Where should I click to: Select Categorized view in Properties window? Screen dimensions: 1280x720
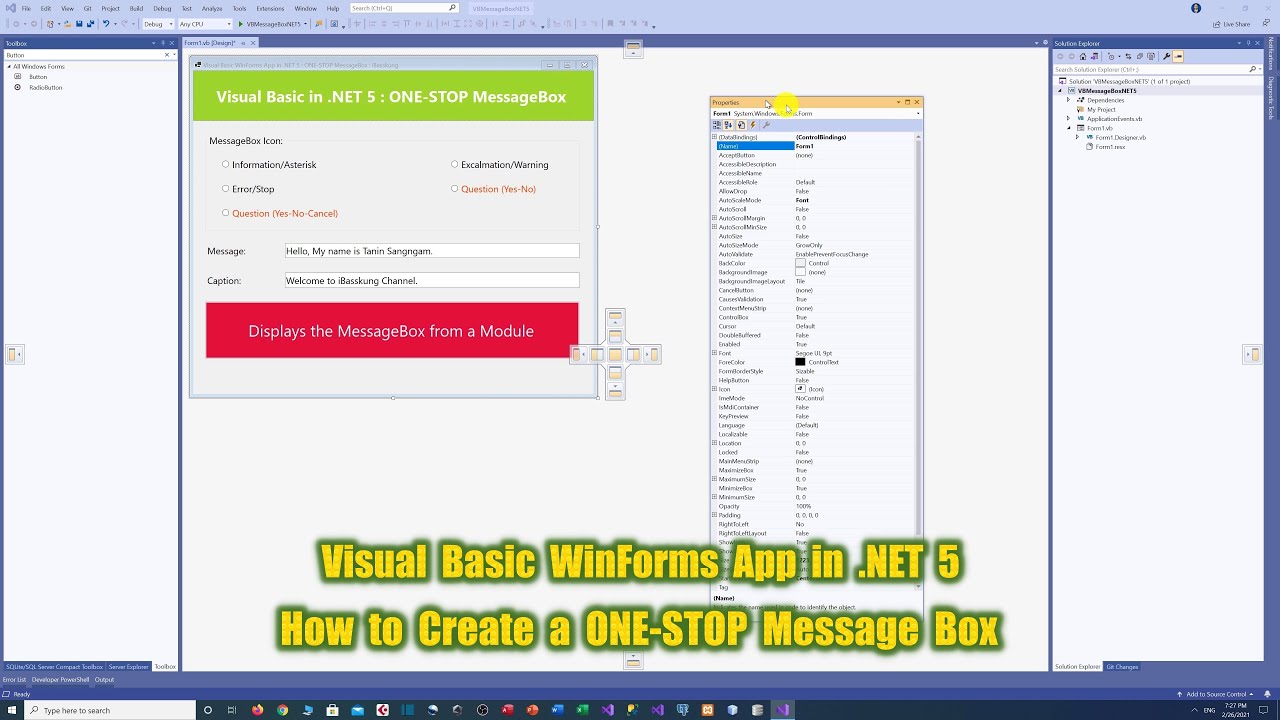tap(717, 125)
